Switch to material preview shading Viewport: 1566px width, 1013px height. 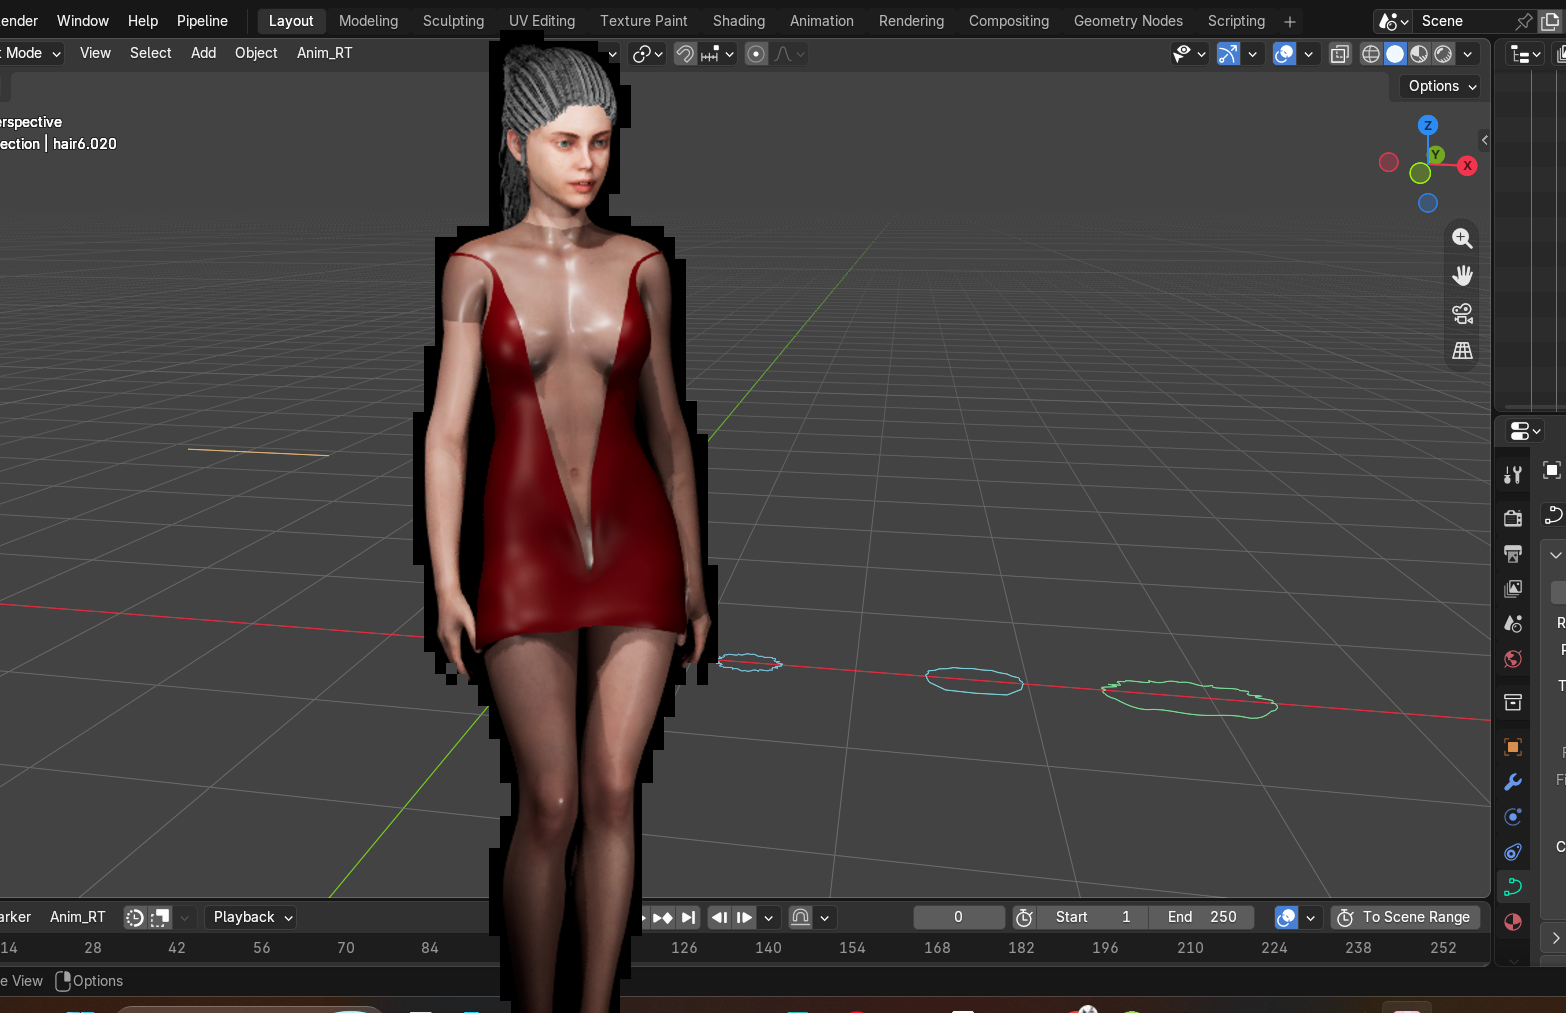[1419, 54]
